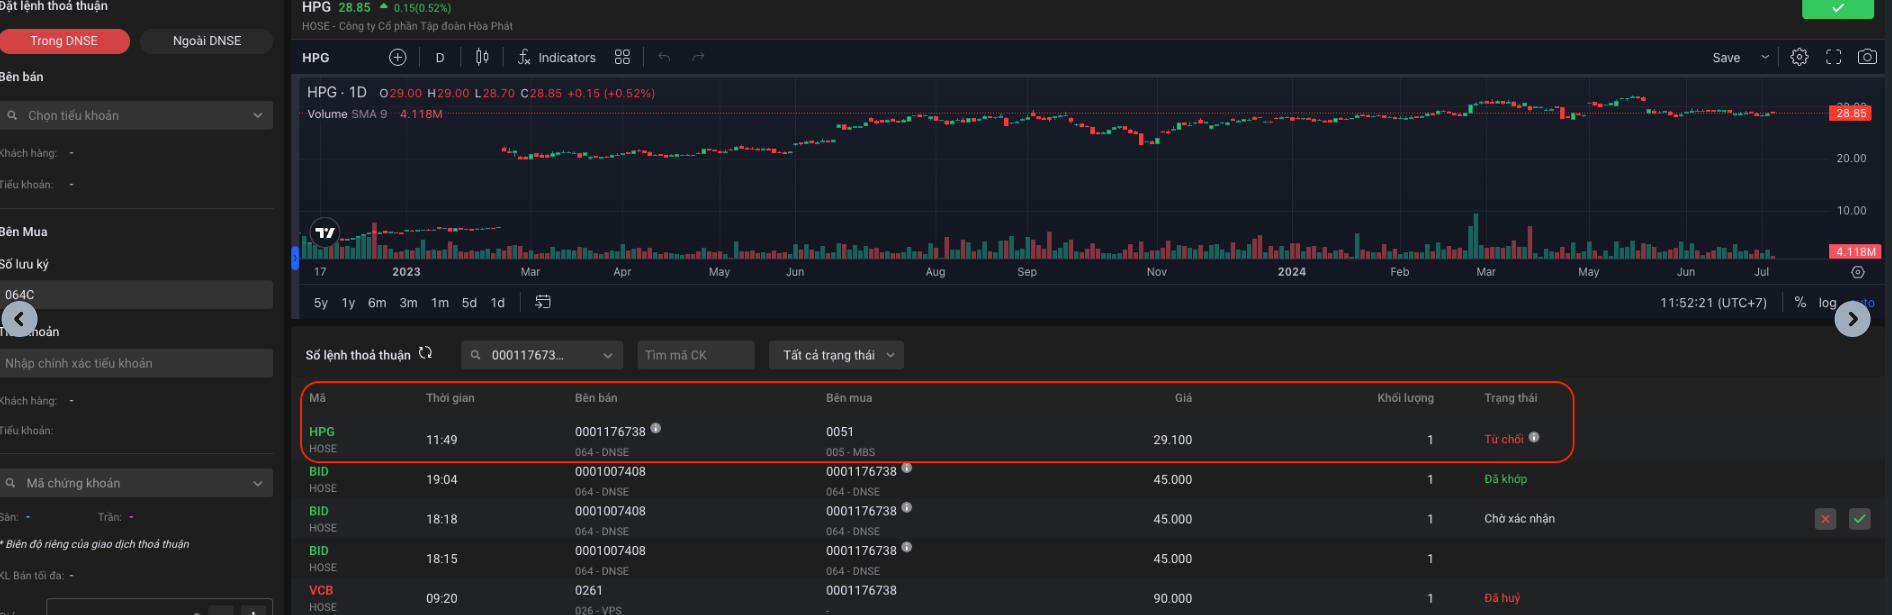Reject the pending BID order with X
The width and height of the screenshot is (1892, 615).
coord(1825,519)
